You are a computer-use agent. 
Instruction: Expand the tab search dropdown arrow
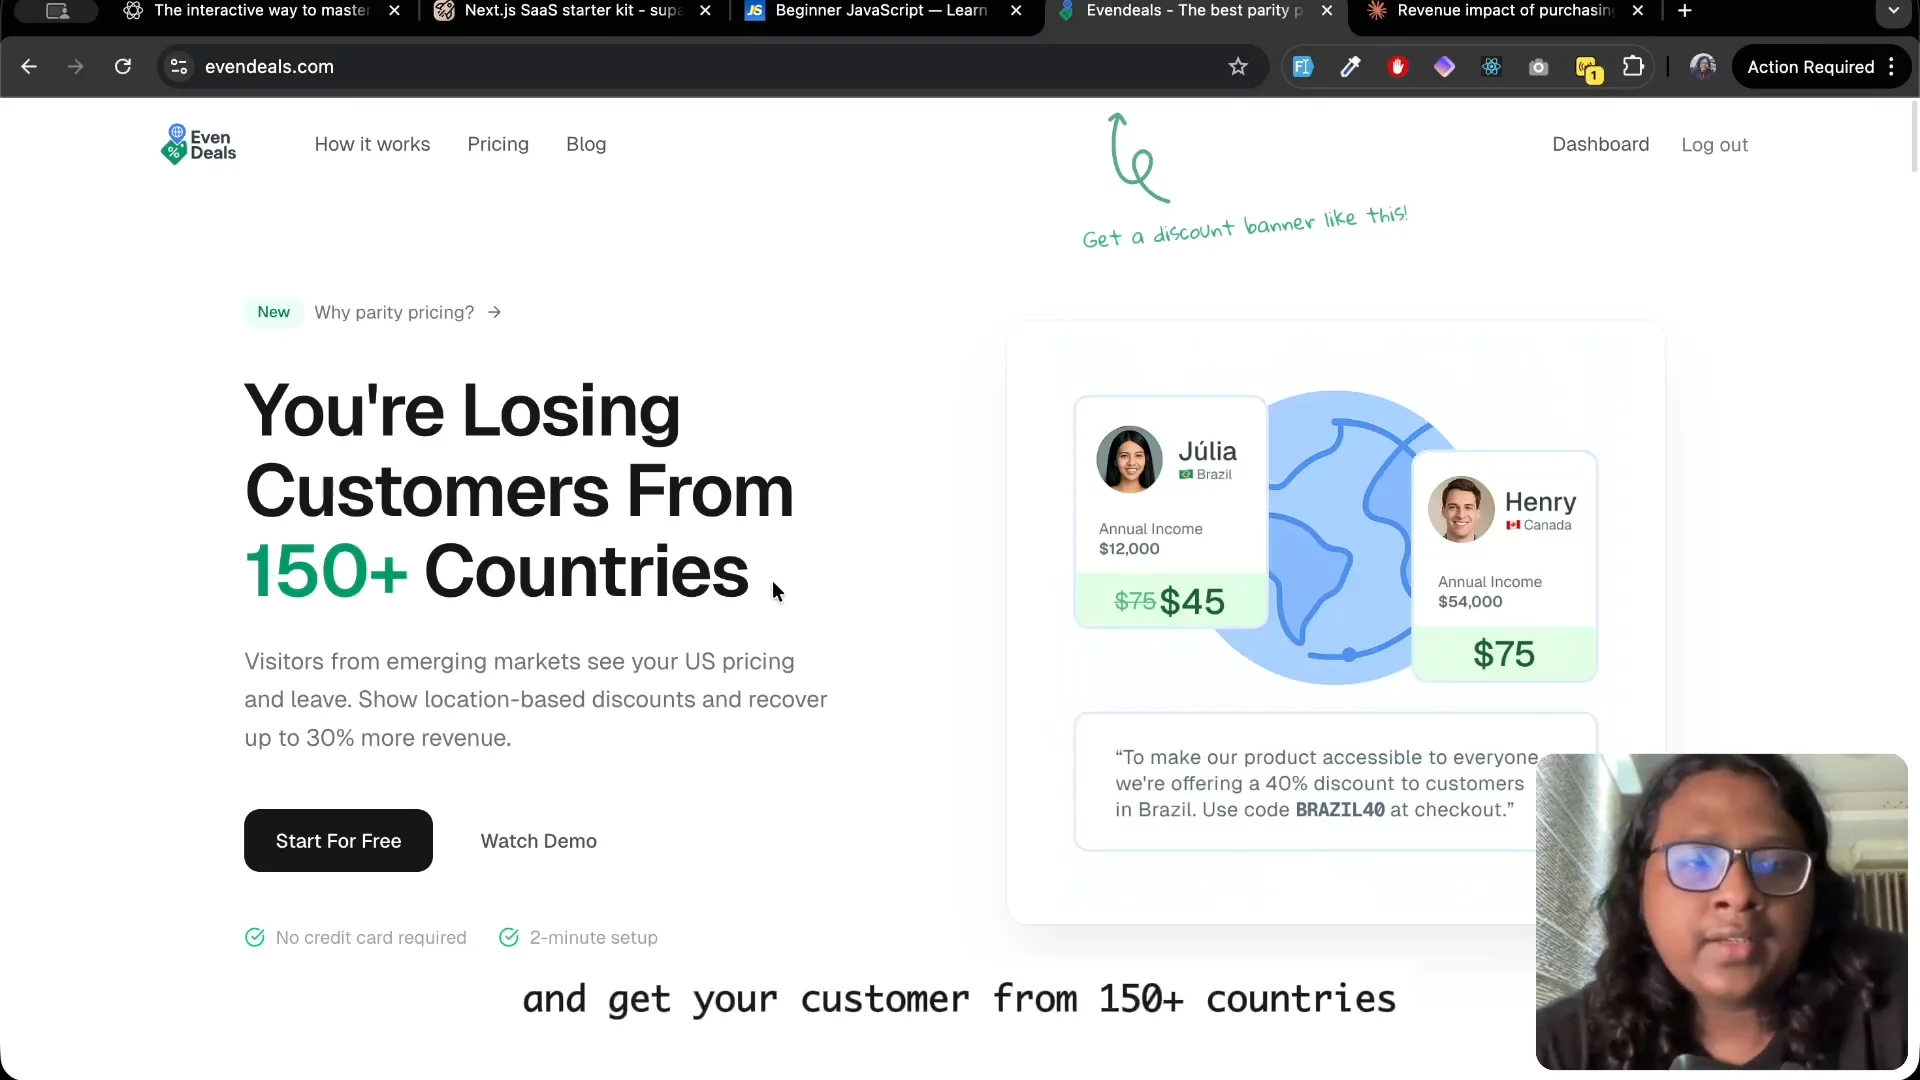pos(1893,11)
